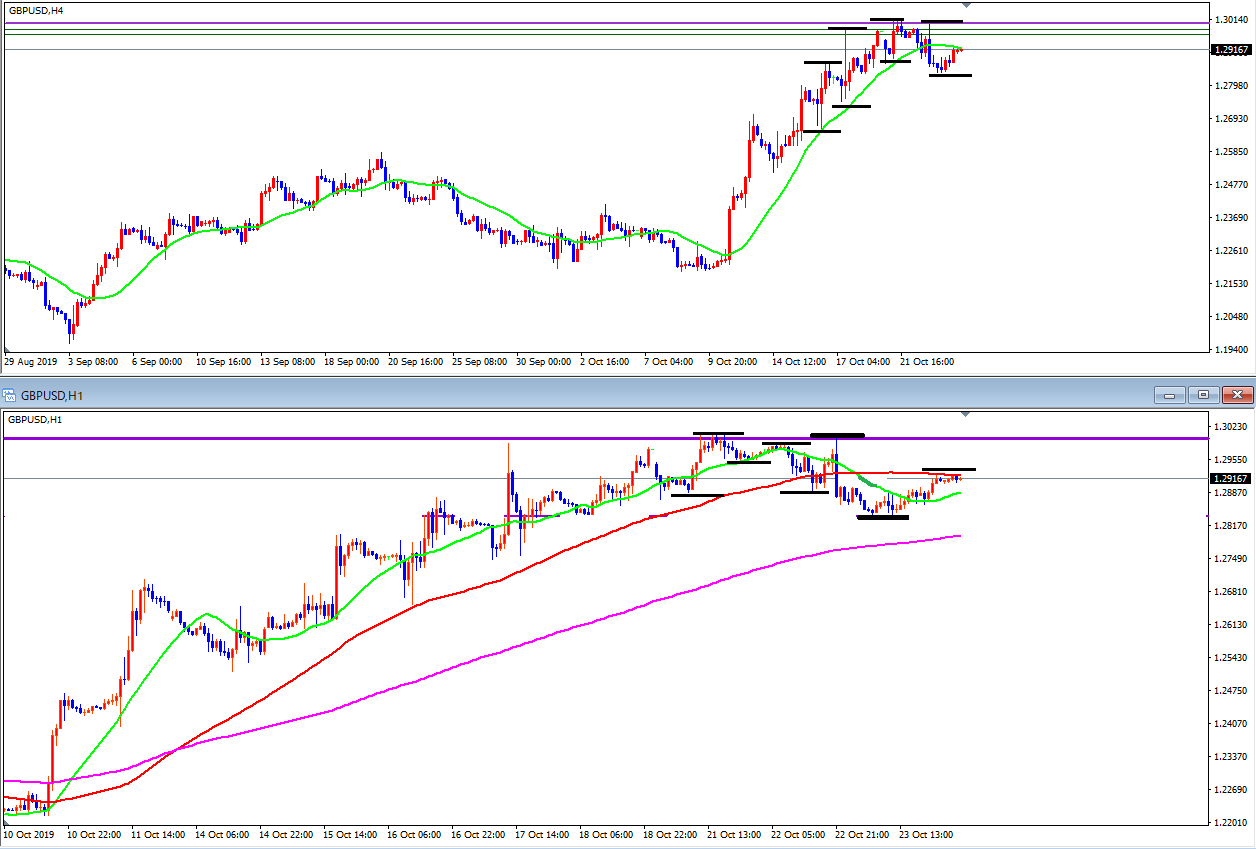The height and width of the screenshot is (849, 1256).
Task: Click the 1.26810 price level
Action: point(1230,592)
